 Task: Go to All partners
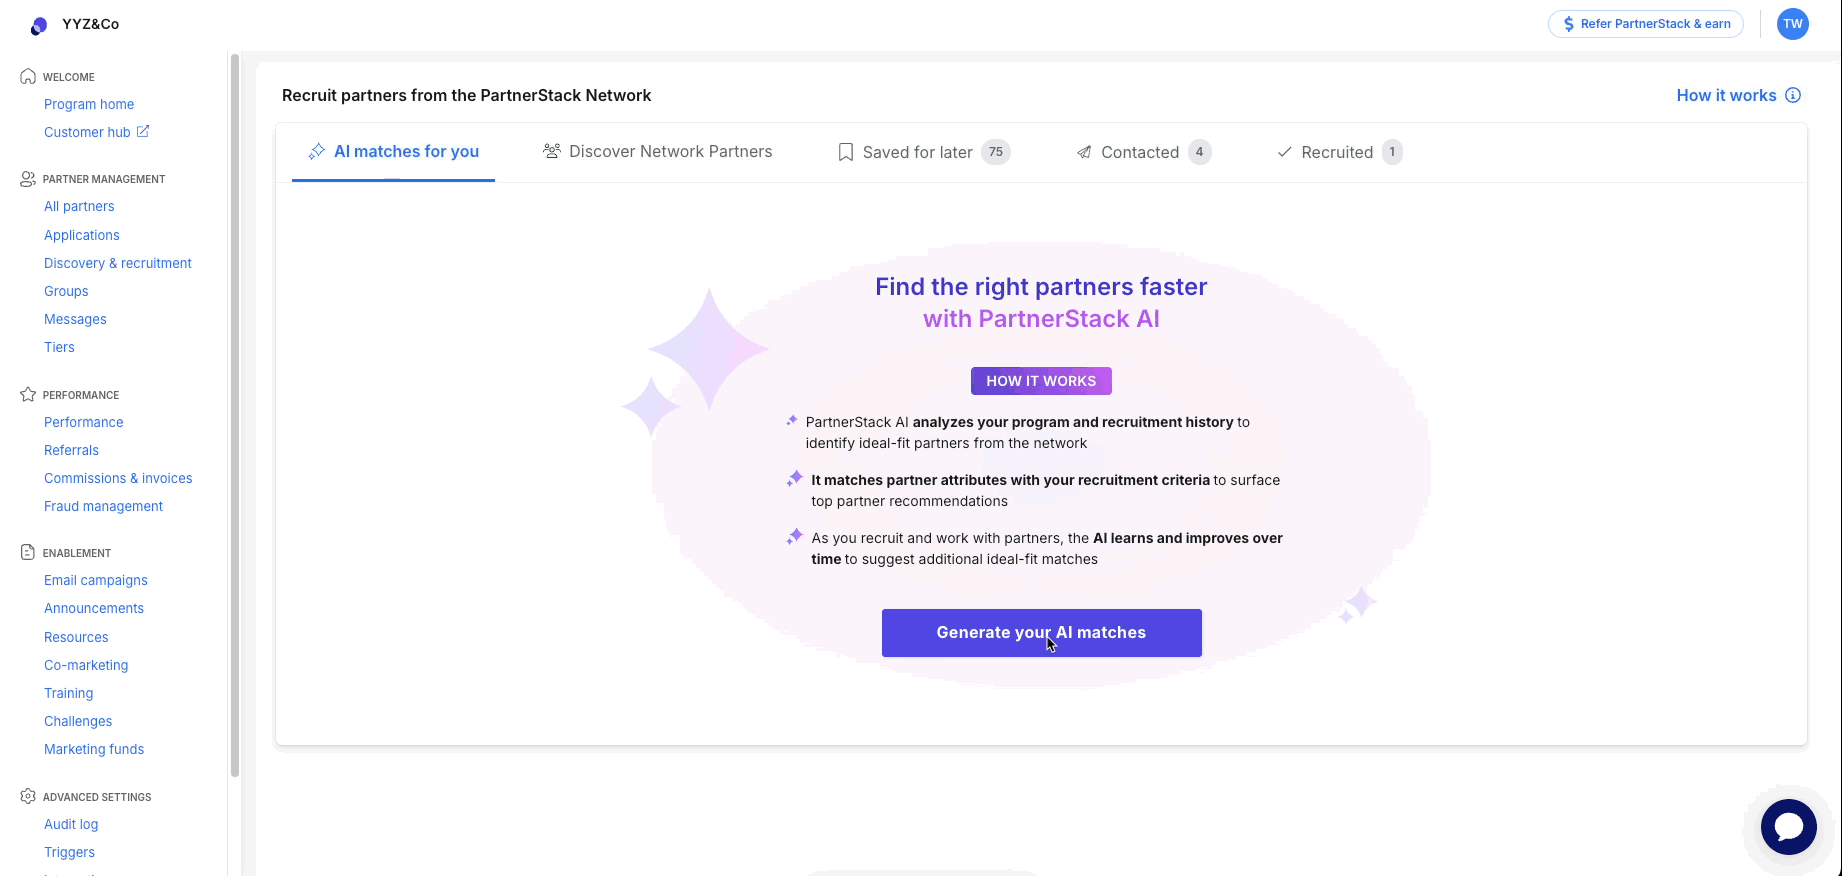click(79, 206)
